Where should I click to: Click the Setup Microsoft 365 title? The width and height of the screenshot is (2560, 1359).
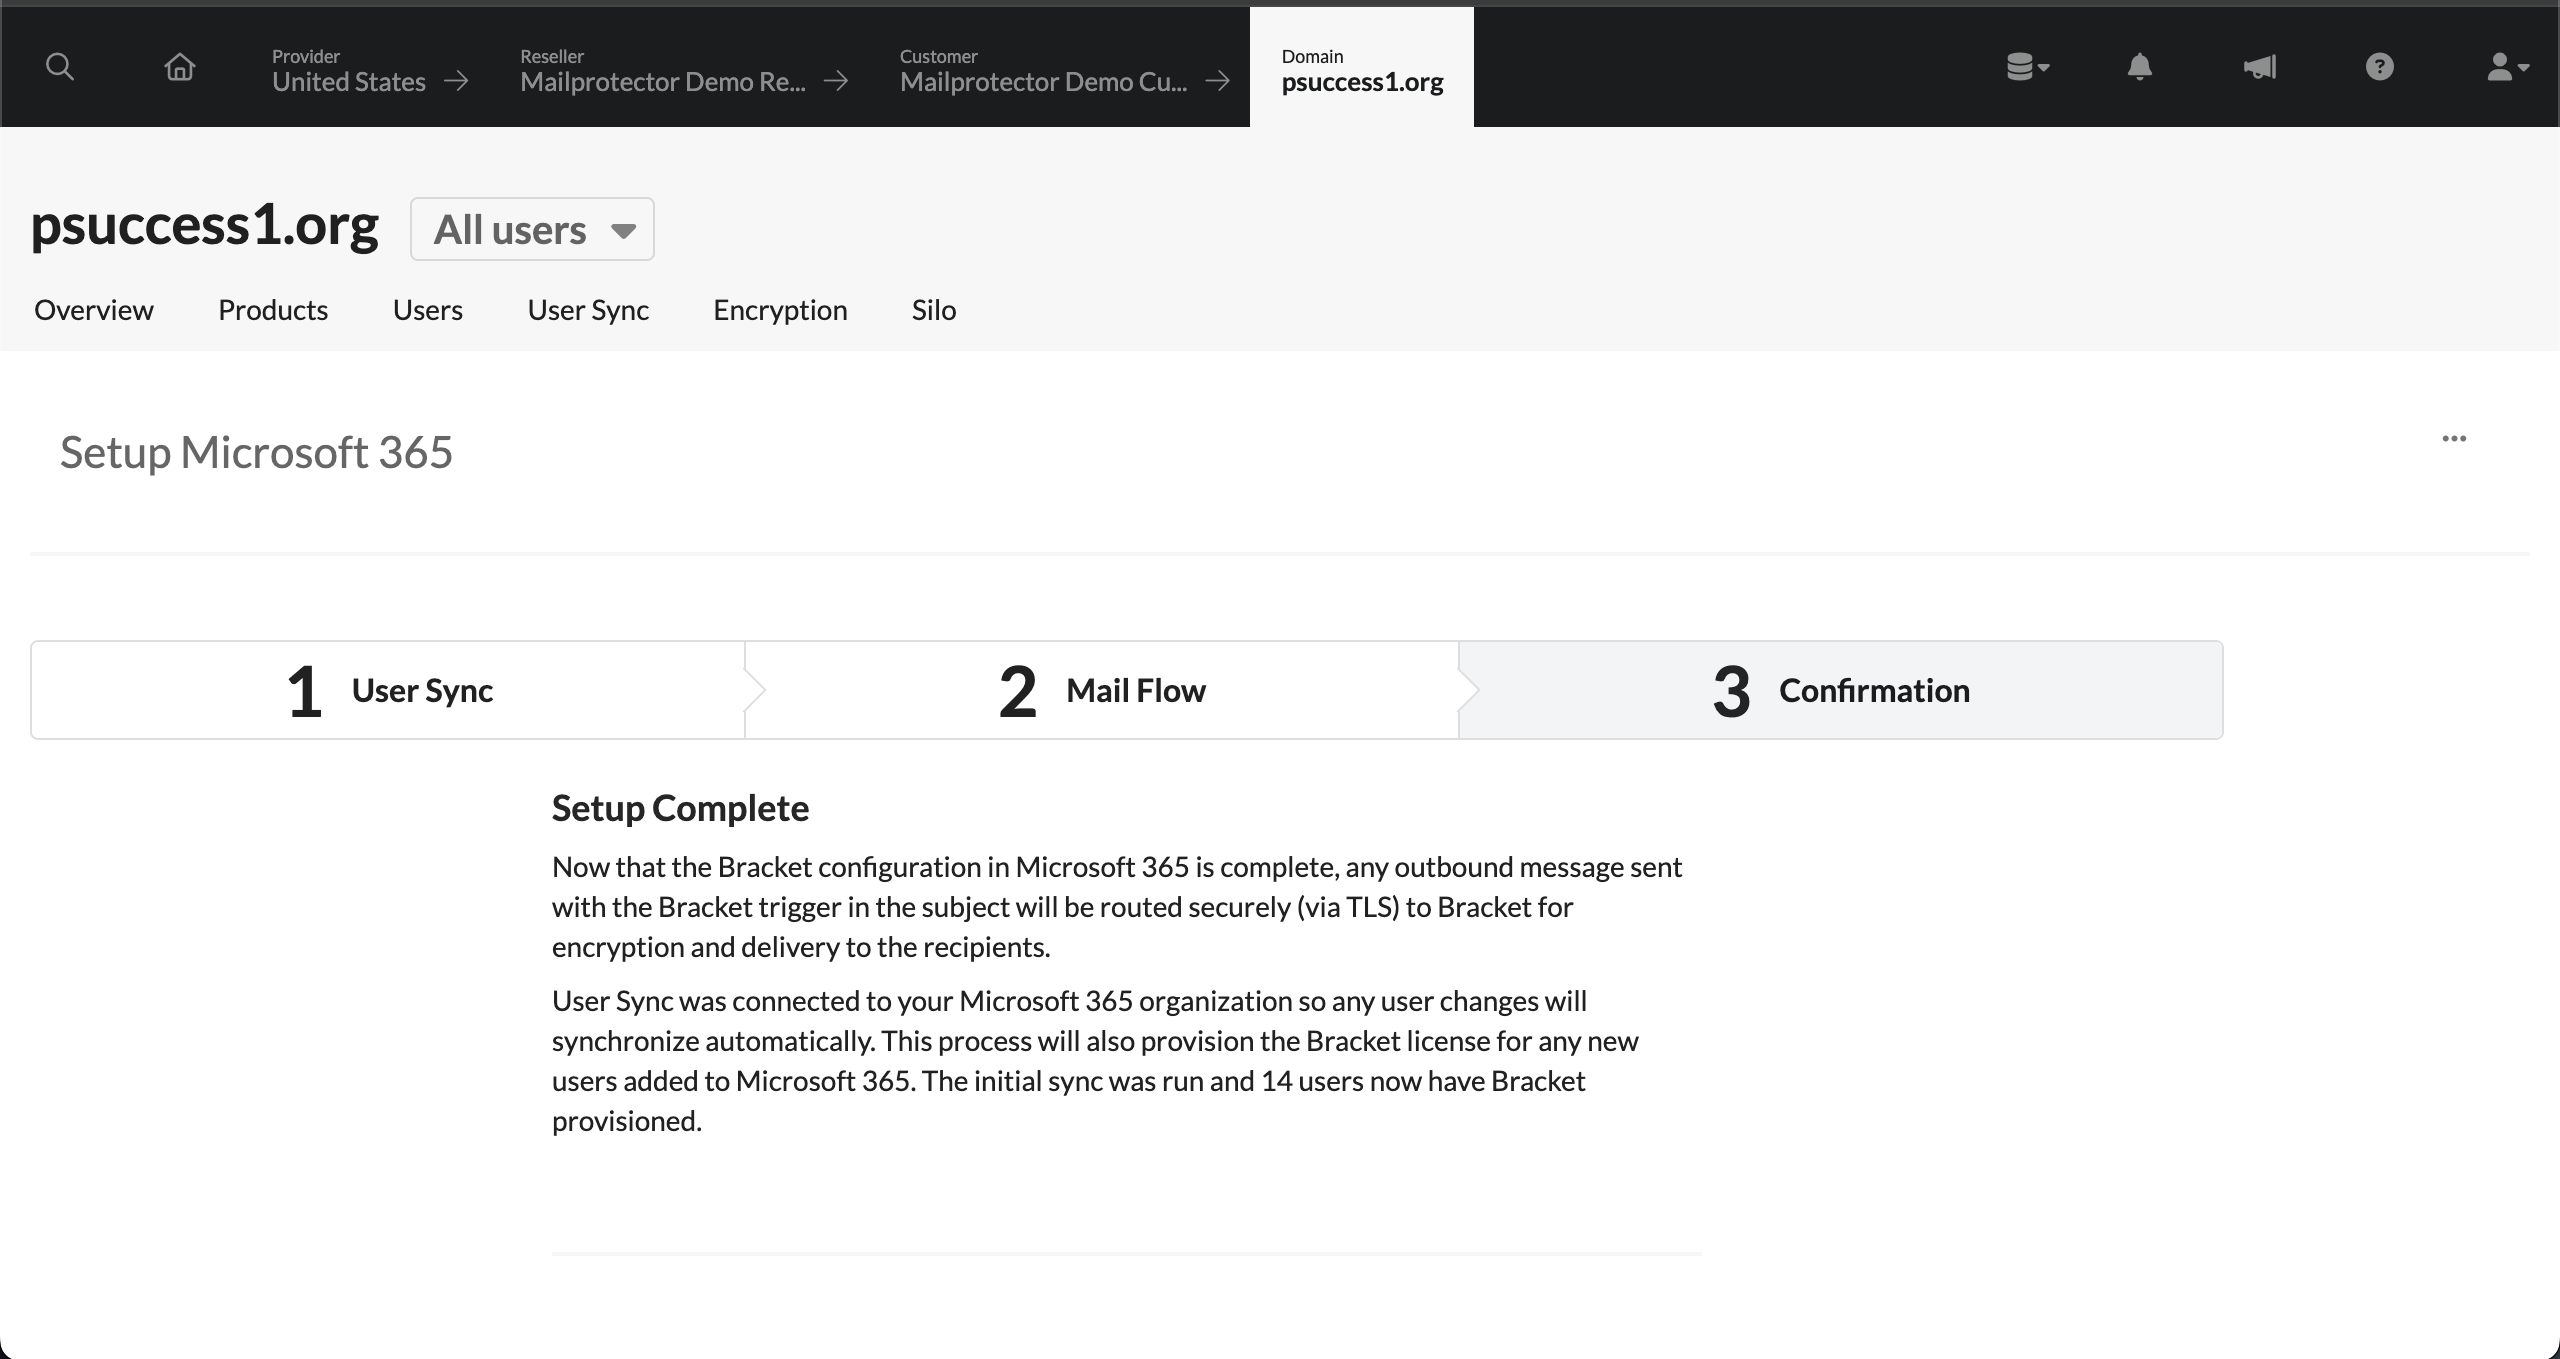[256, 452]
